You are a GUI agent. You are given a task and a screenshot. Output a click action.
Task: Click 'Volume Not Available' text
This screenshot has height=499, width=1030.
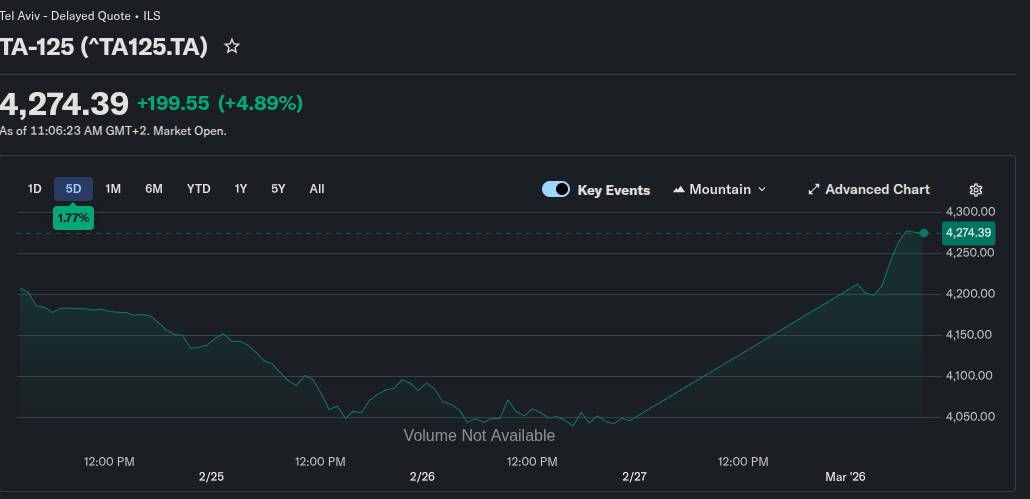tap(479, 435)
